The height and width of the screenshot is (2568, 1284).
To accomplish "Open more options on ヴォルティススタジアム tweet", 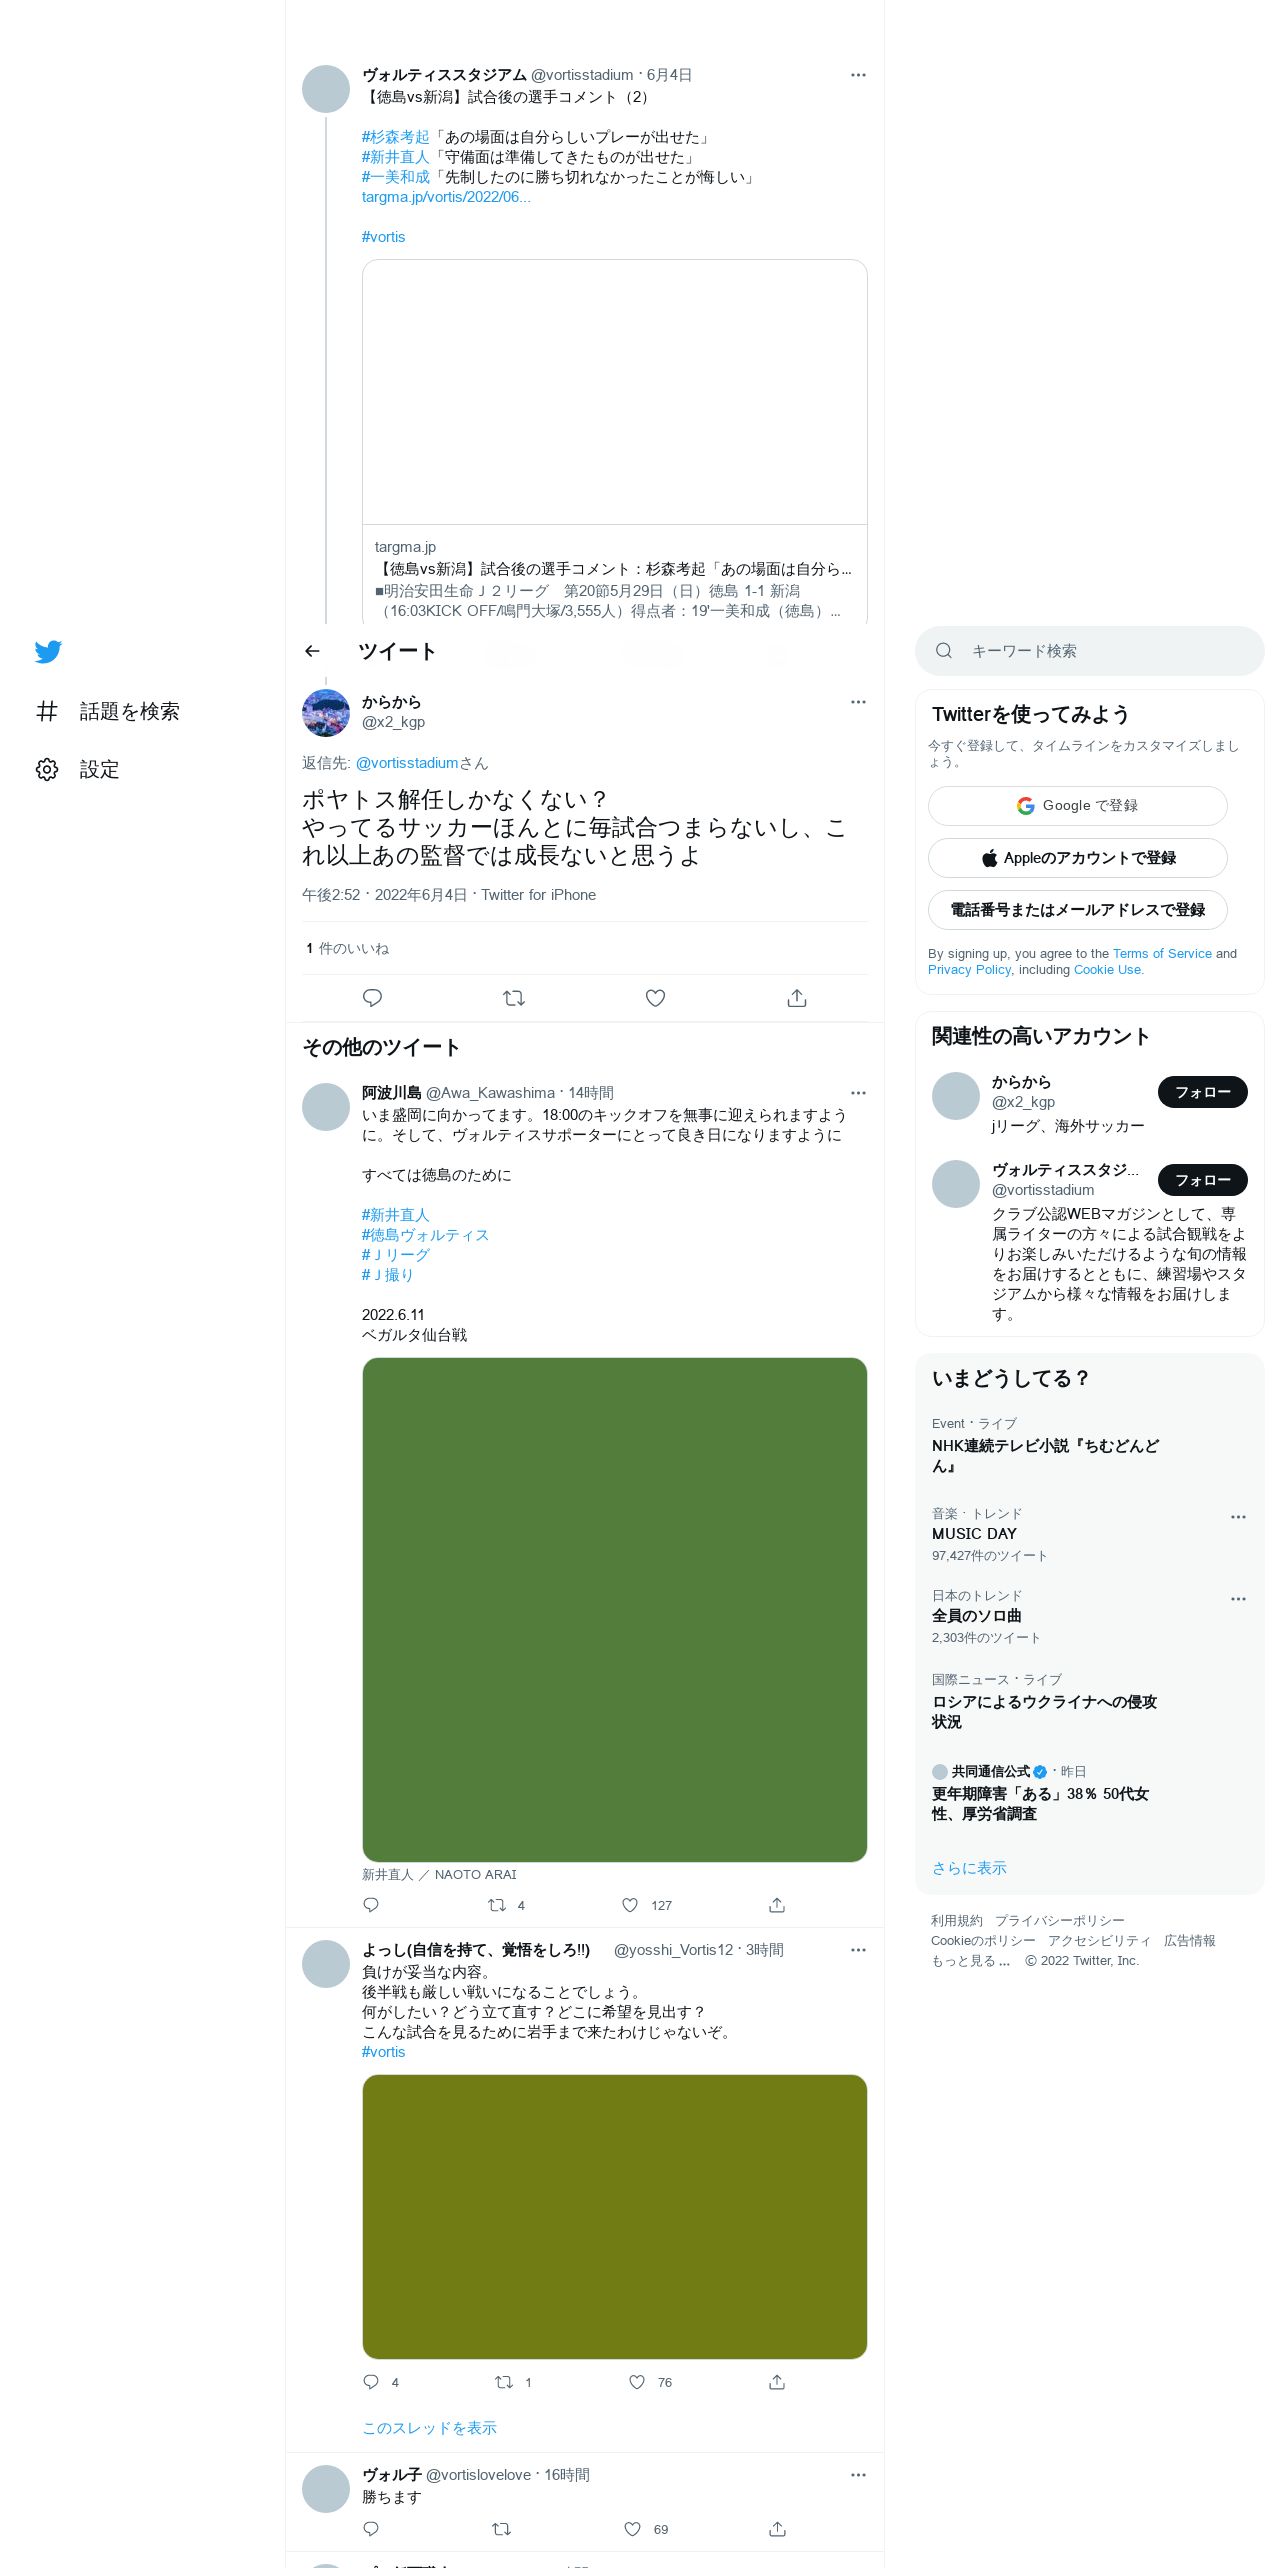I will click(x=858, y=75).
